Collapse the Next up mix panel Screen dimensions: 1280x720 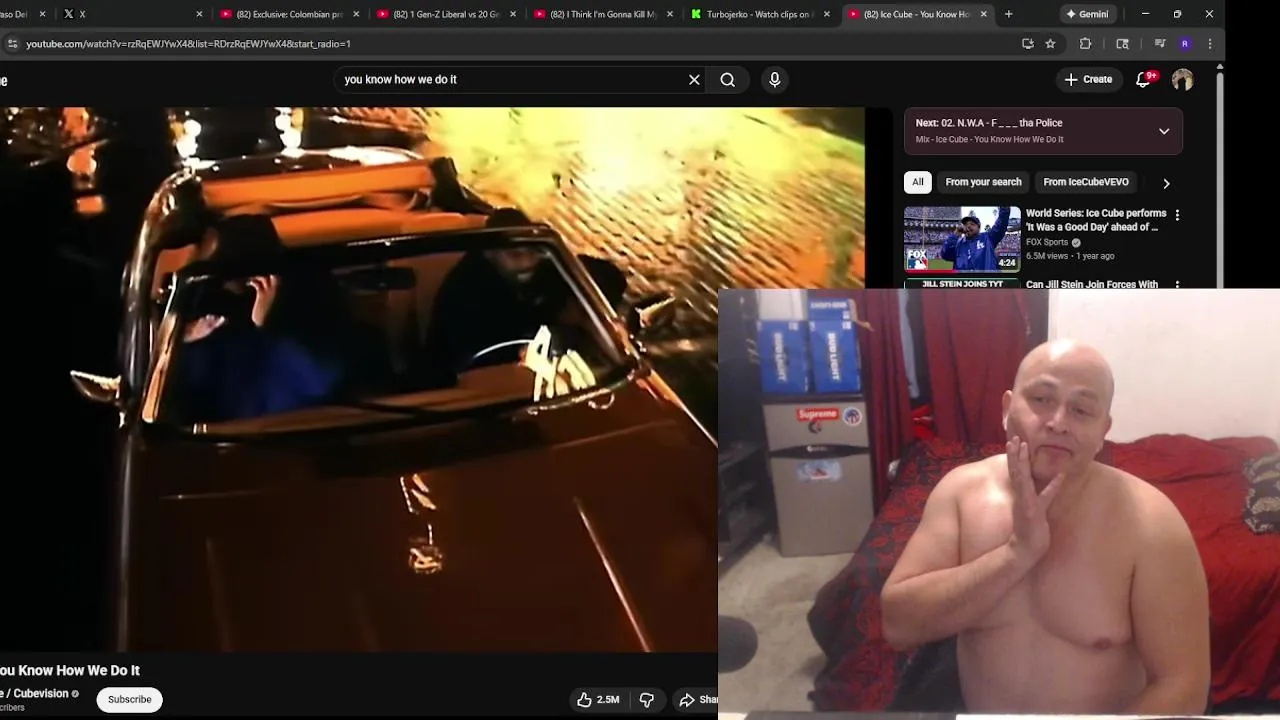click(x=1164, y=131)
